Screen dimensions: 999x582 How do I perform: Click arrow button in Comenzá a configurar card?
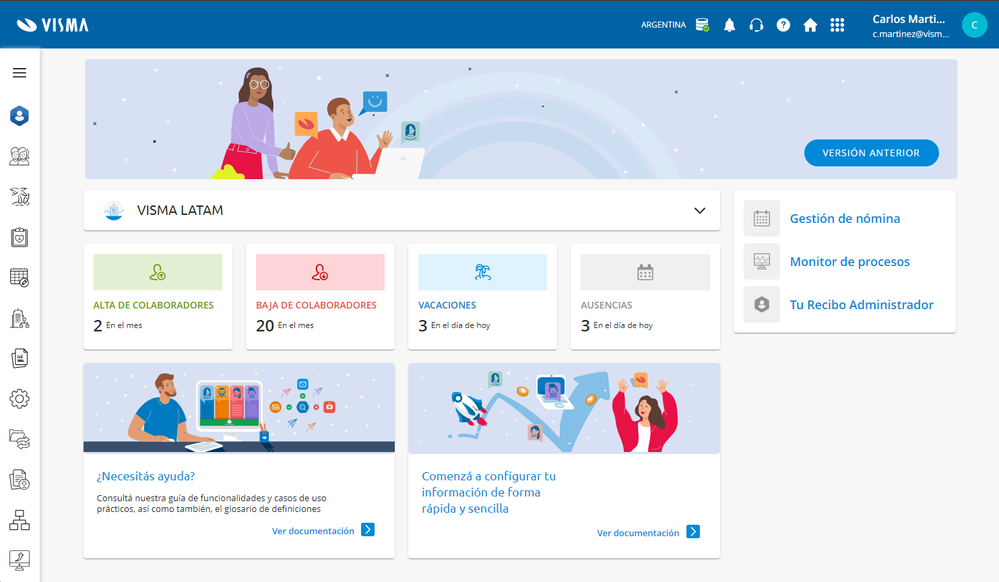[x=693, y=532]
